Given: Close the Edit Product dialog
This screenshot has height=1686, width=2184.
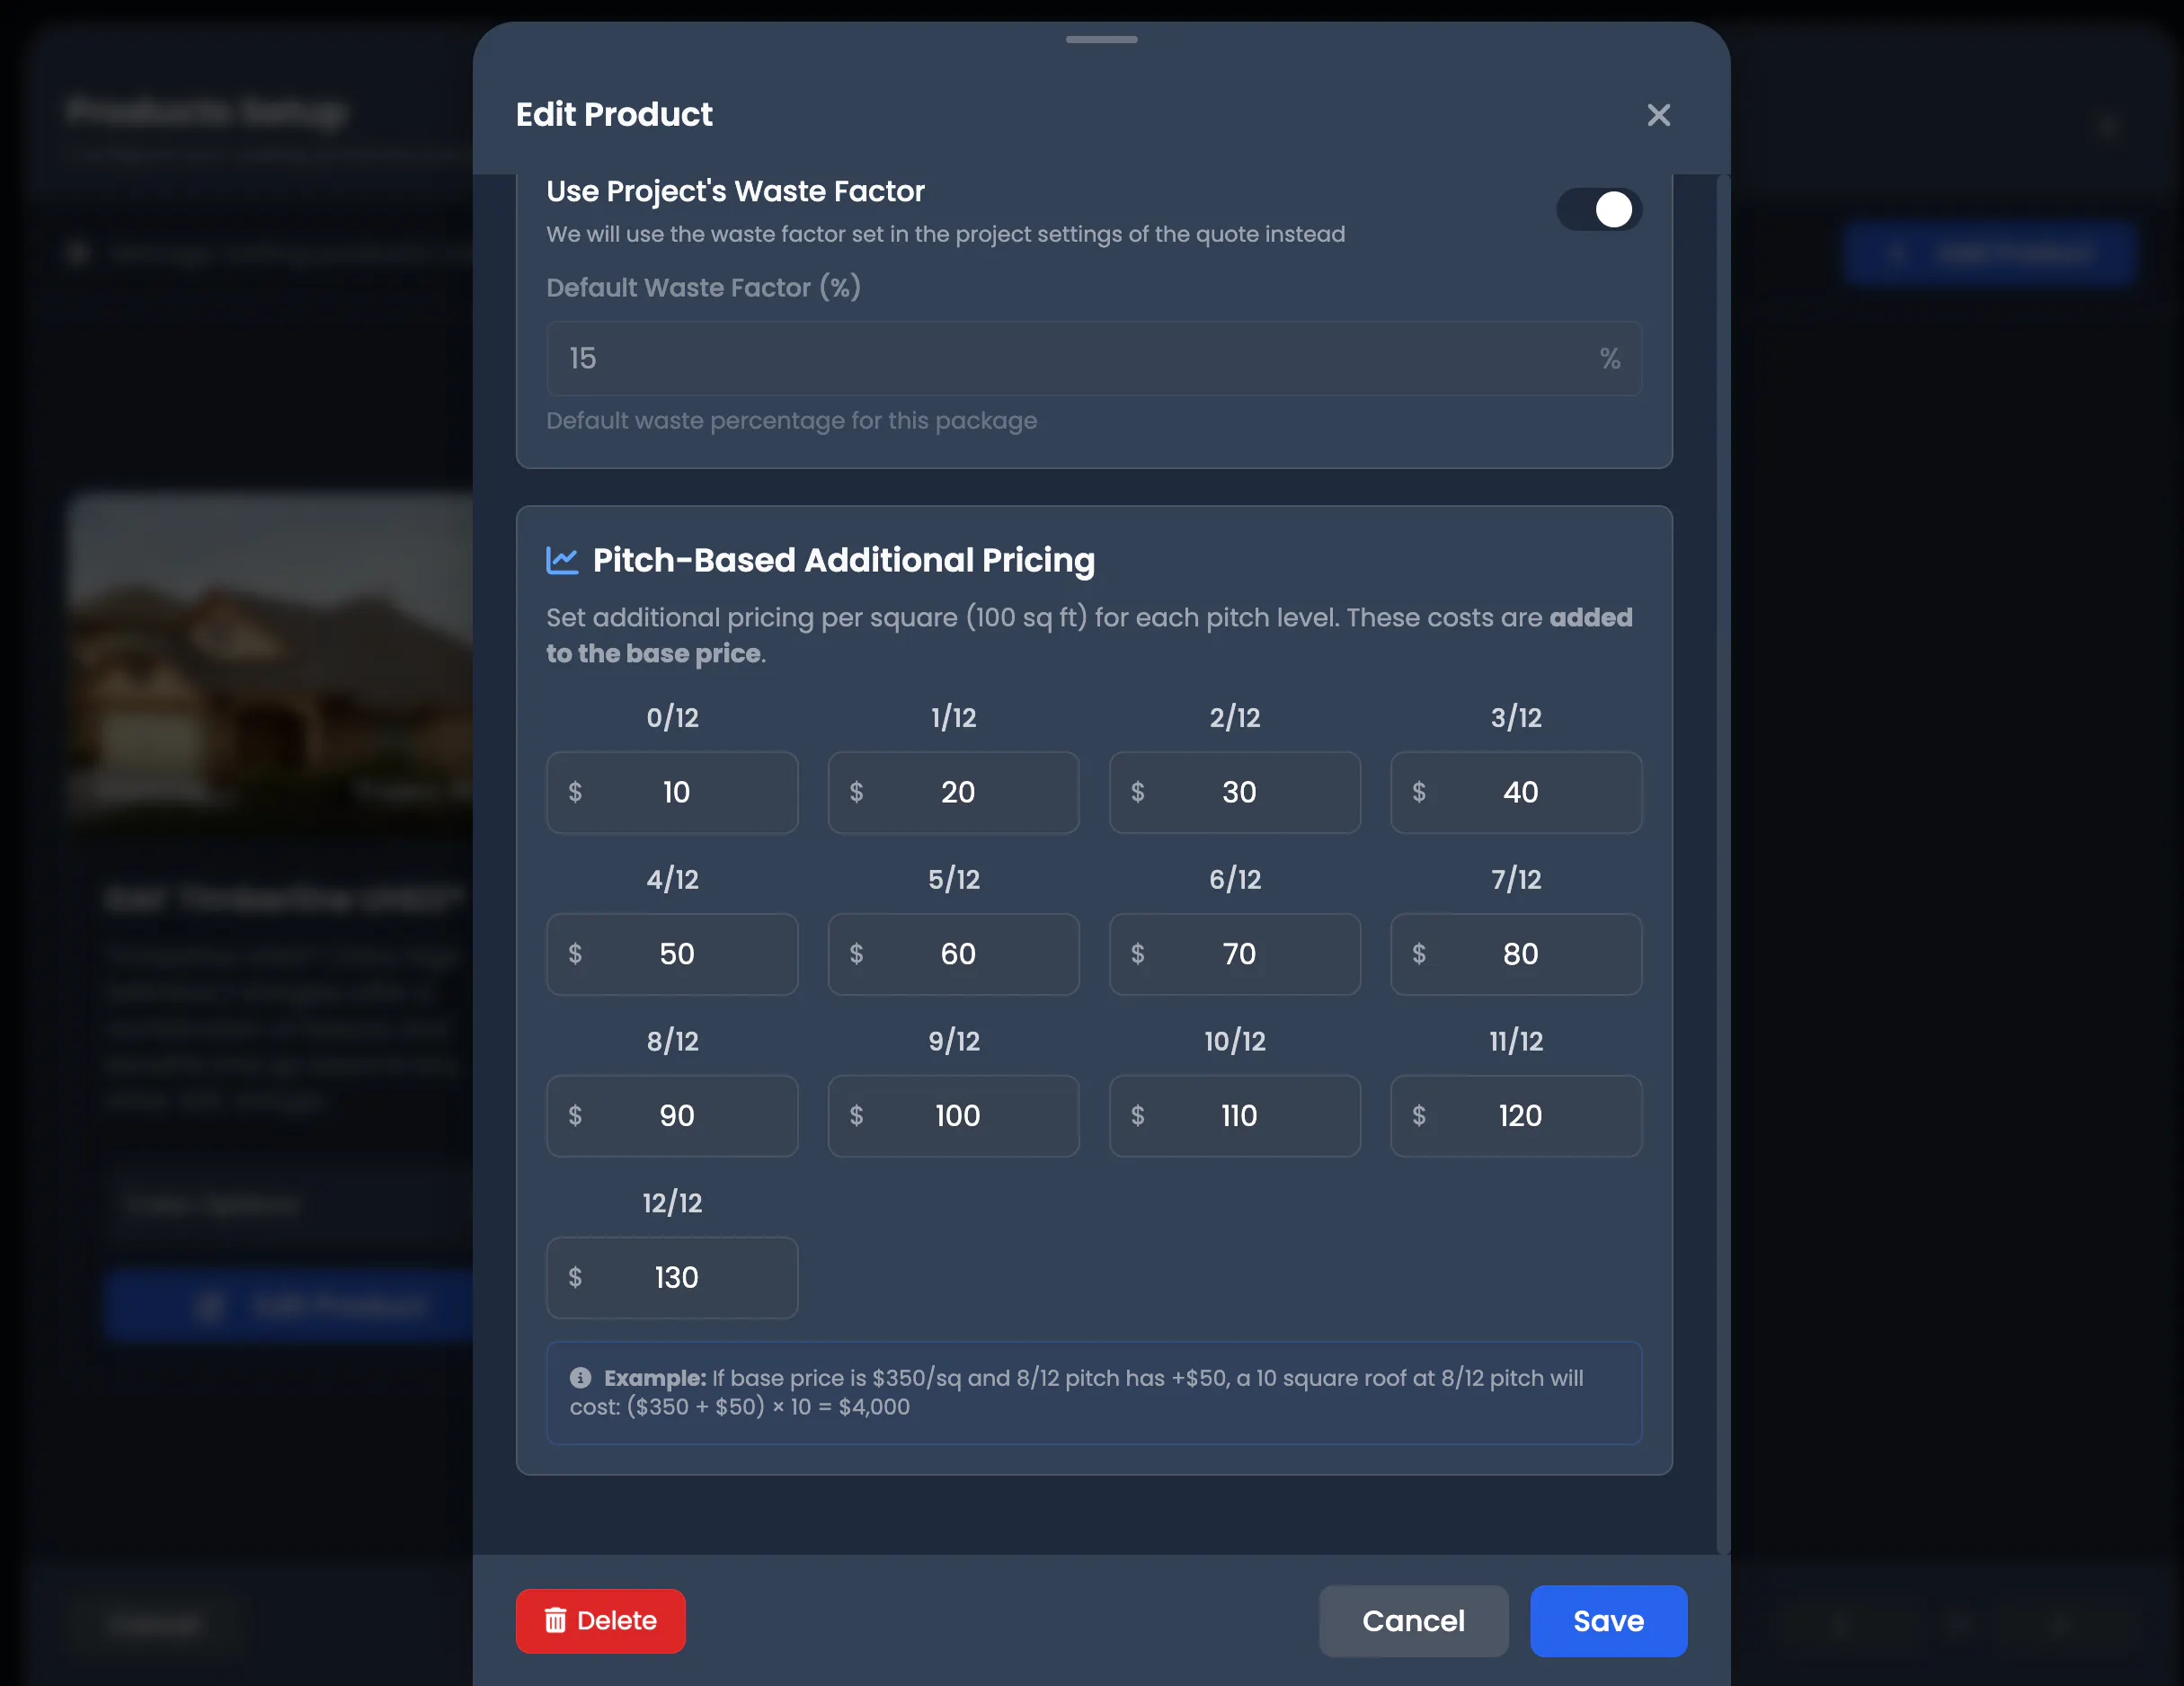Looking at the screenshot, I should click(1658, 115).
